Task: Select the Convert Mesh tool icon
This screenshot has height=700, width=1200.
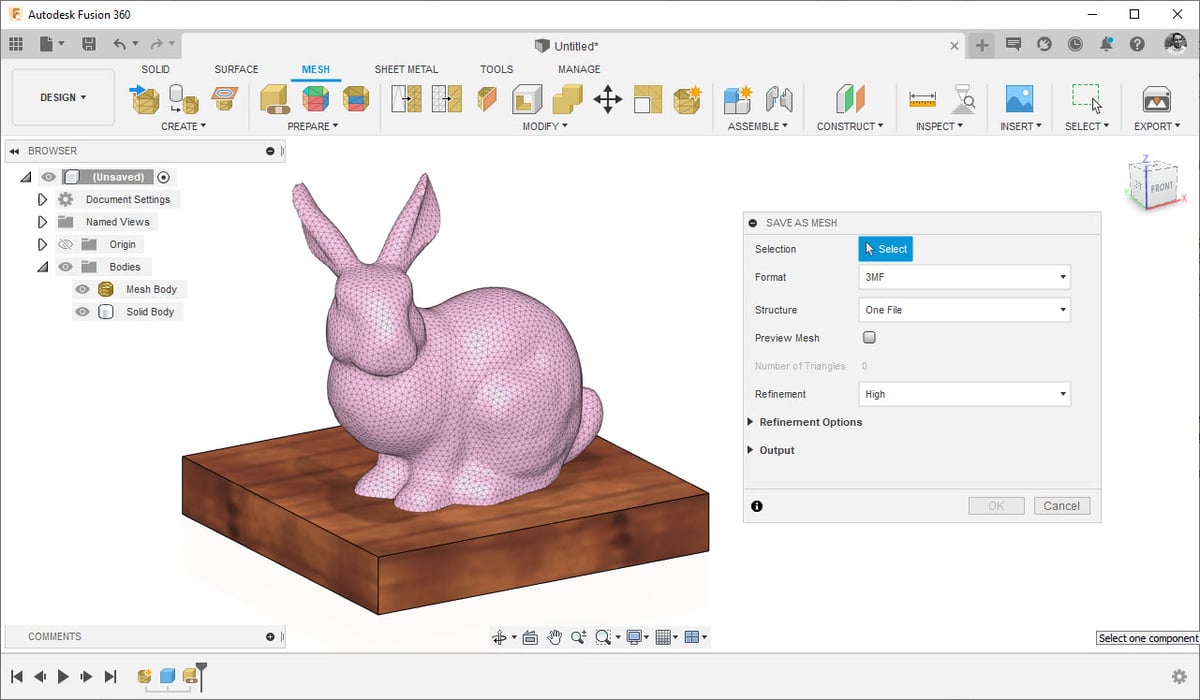Action: pyautogui.click(x=688, y=99)
